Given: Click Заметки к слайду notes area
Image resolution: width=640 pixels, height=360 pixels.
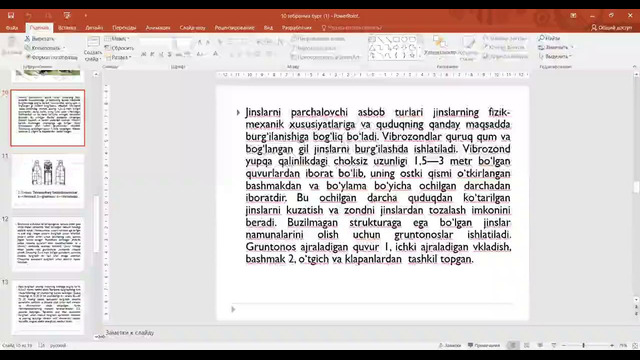Looking at the screenshot, I should [130, 333].
